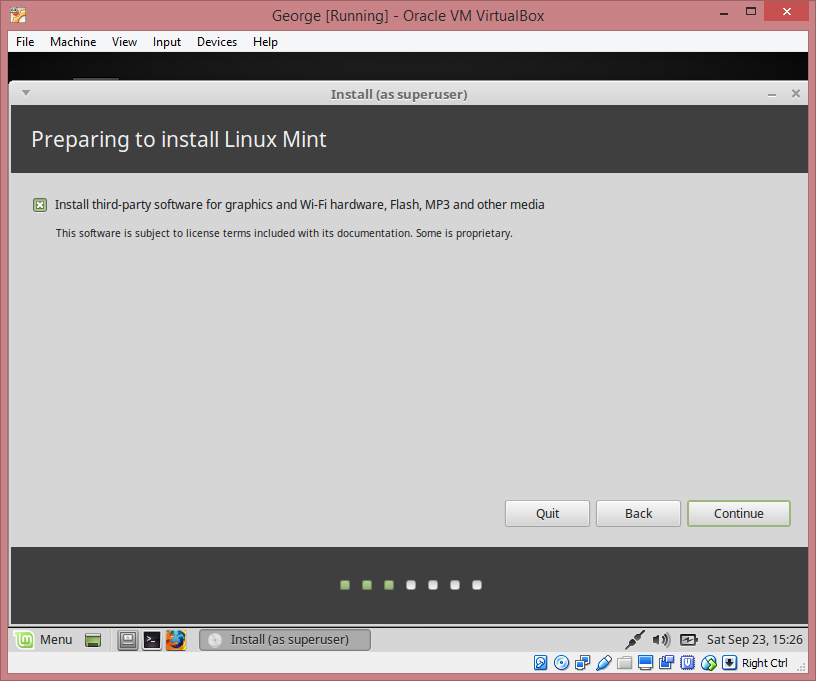Click VirtualBox optical disc status icon
The image size is (816, 681).
coord(562,663)
